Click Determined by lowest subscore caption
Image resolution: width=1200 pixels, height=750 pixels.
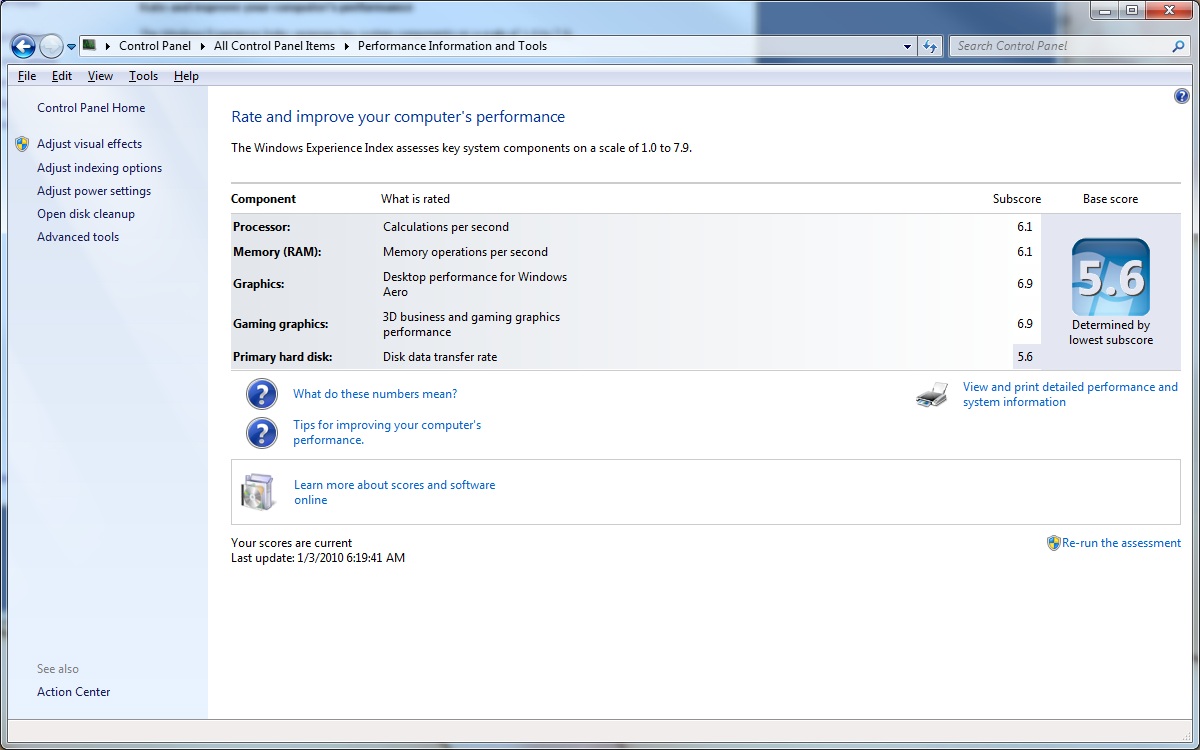click(1111, 332)
